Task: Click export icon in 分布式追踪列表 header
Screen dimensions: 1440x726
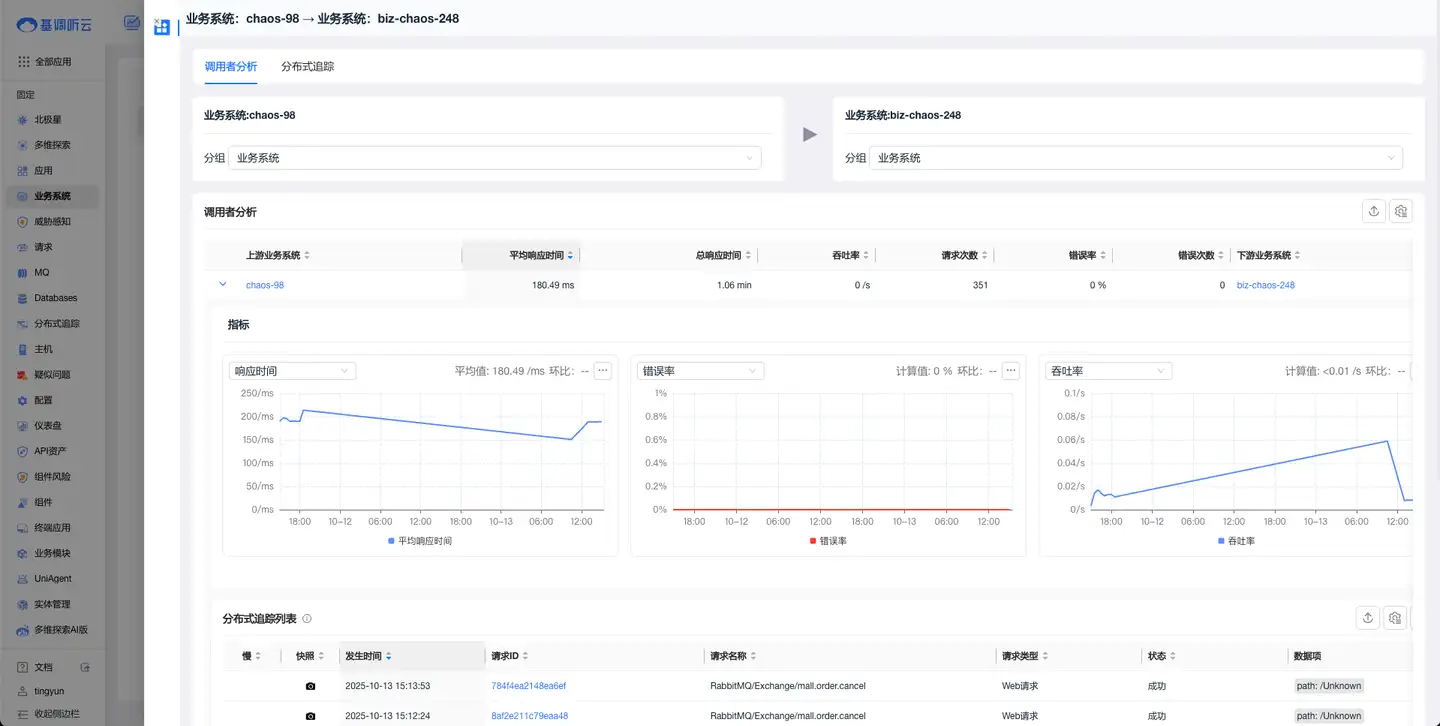Action: pyautogui.click(x=1368, y=618)
